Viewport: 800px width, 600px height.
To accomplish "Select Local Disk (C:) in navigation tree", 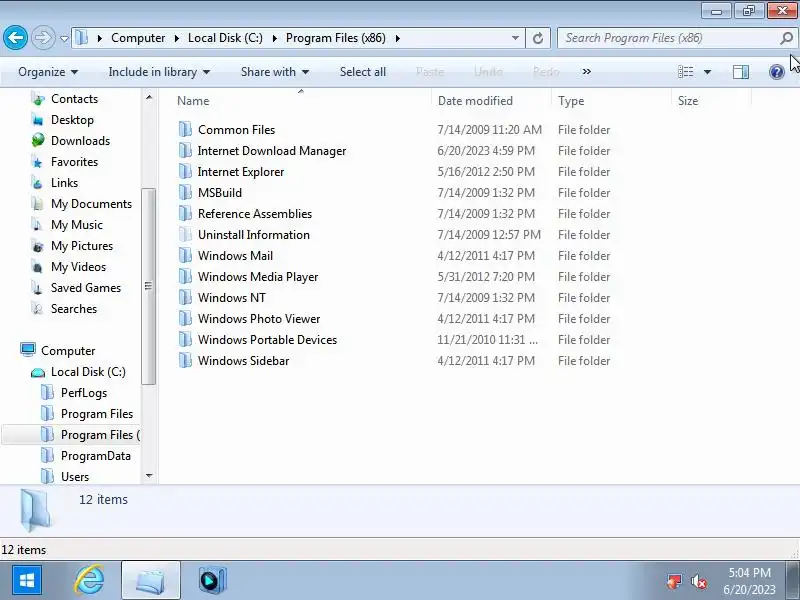I will (x=88, y=372).
